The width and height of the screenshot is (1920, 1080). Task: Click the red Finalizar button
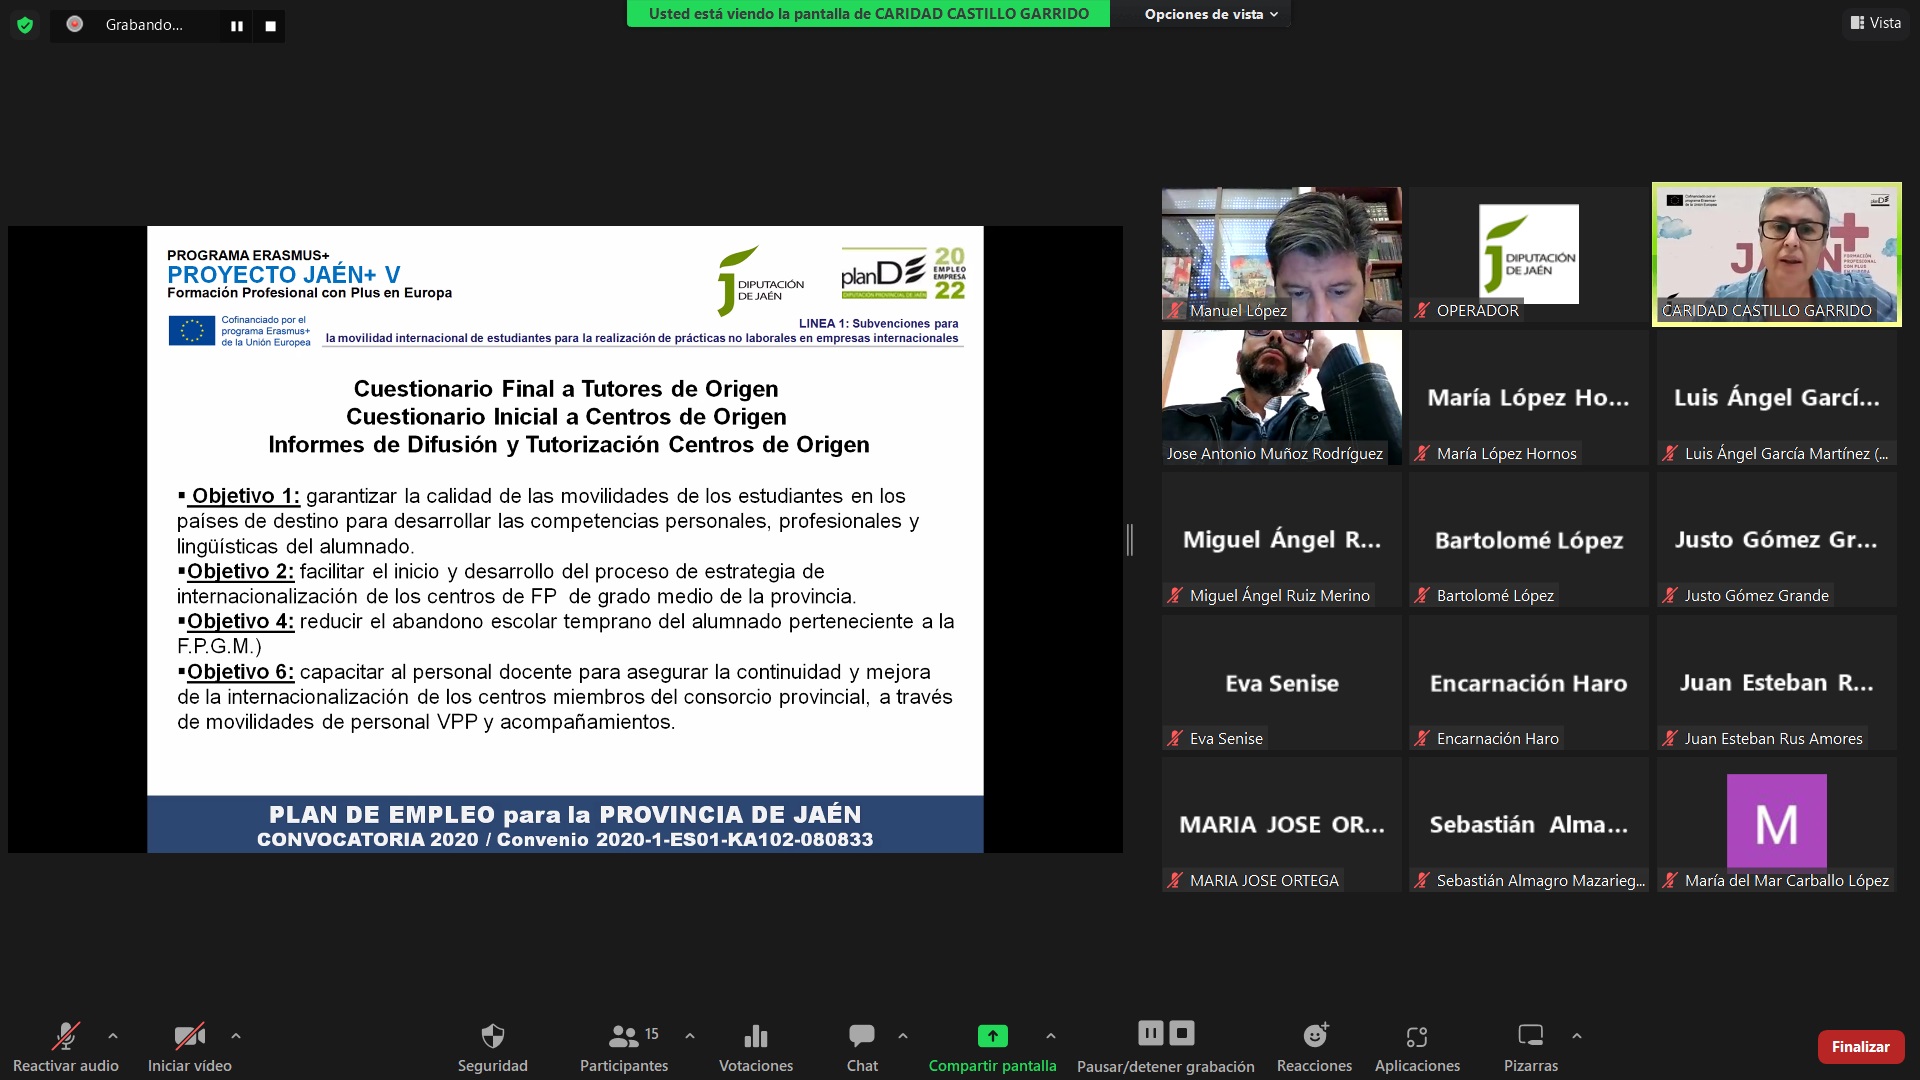point(1860,1047)
